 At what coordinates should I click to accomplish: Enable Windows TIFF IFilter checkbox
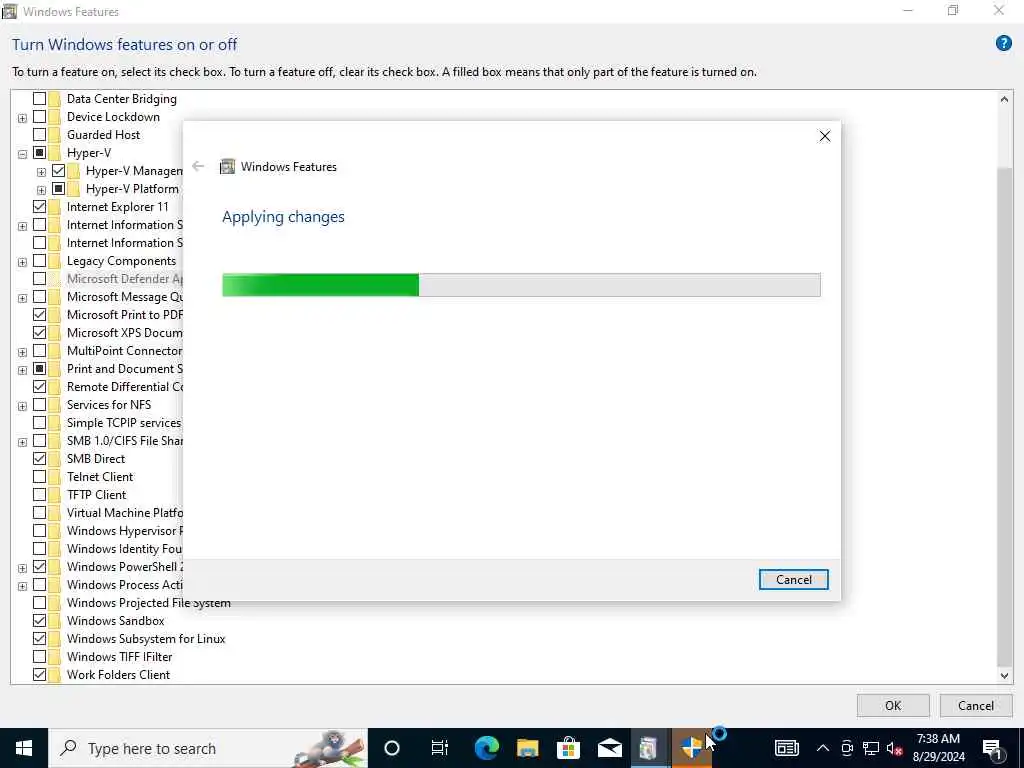[39, 656]
